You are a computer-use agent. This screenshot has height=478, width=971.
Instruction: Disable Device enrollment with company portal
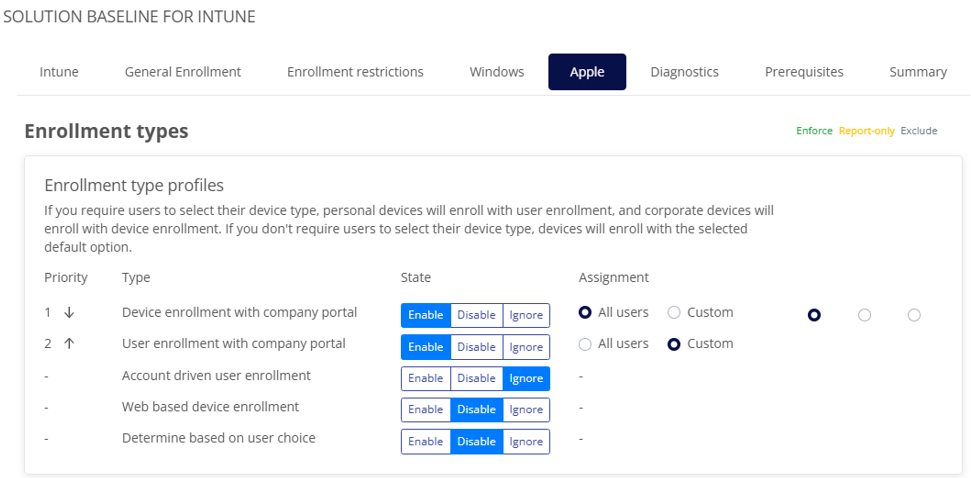click(476, 315)
